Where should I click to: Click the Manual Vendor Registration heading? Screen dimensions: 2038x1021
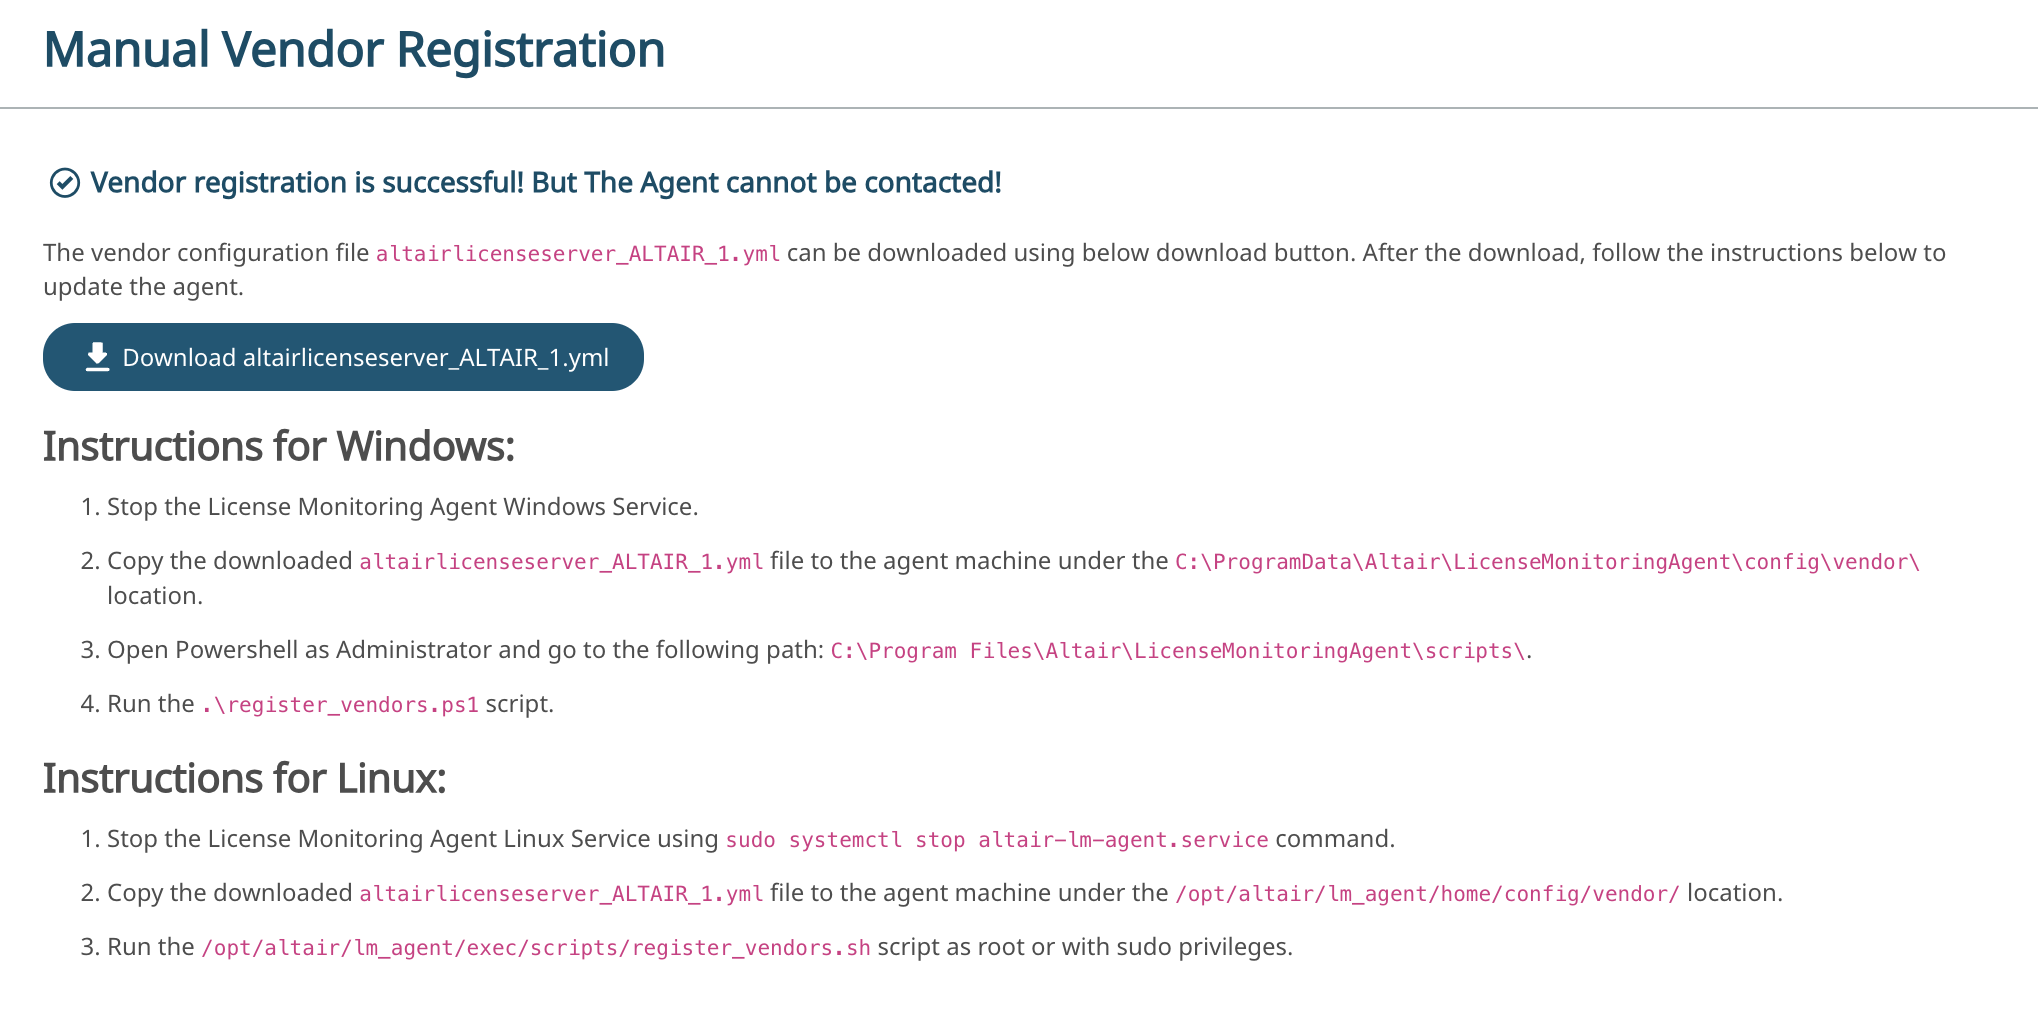354,50
